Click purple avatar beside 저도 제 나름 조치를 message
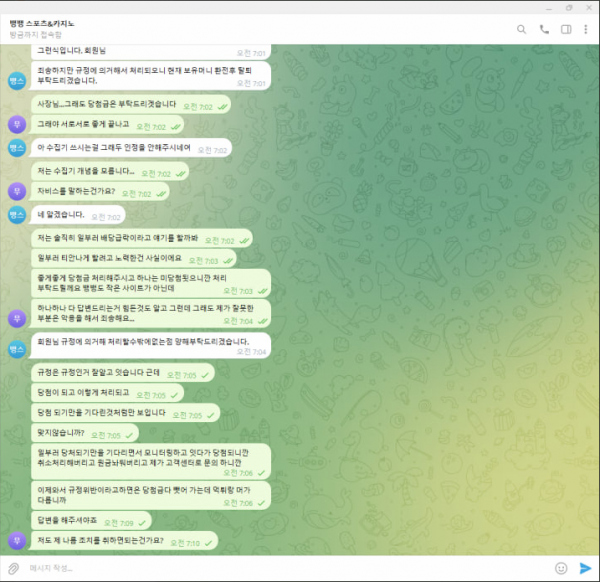The image size is (600, 582). (x=17, y=540)
